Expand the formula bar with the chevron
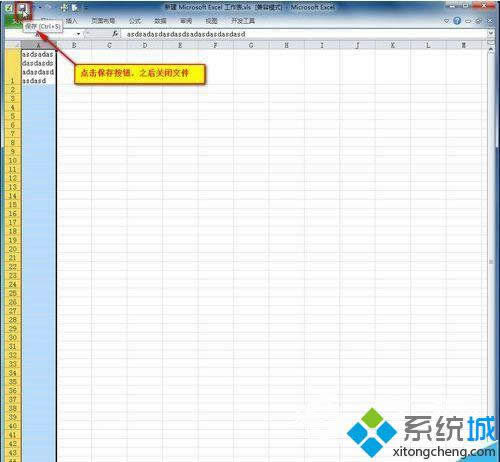500x462 pixels. [x=491, y=33]
